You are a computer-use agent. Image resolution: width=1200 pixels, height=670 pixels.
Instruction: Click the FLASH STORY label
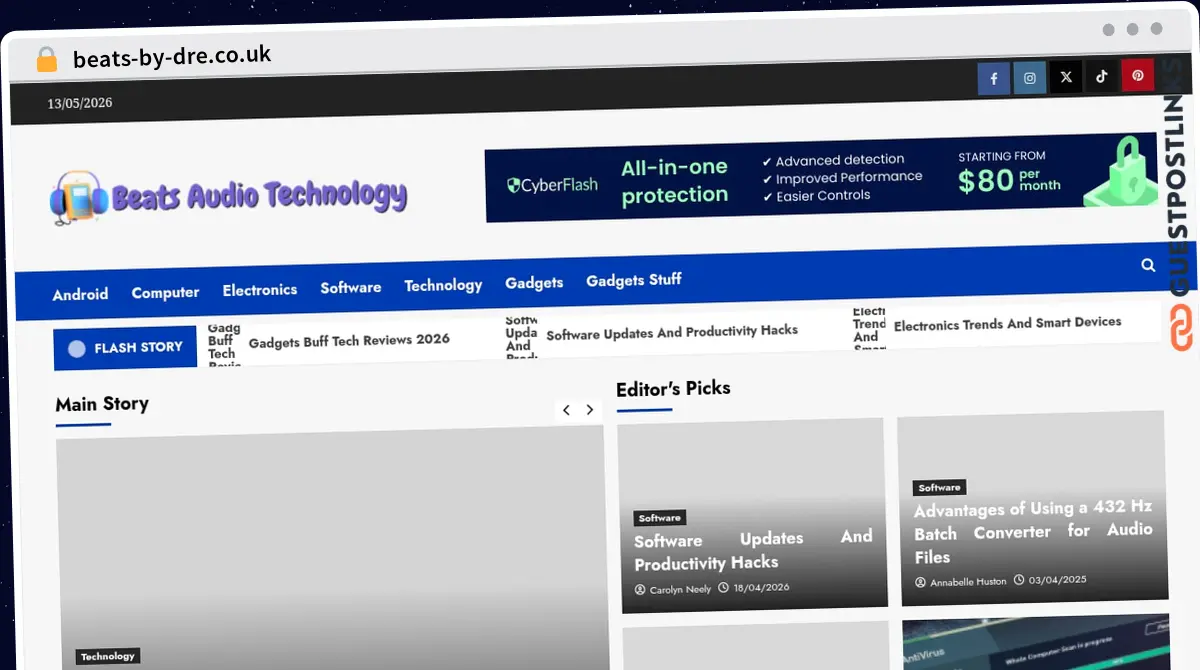click(x=125, y=348)
